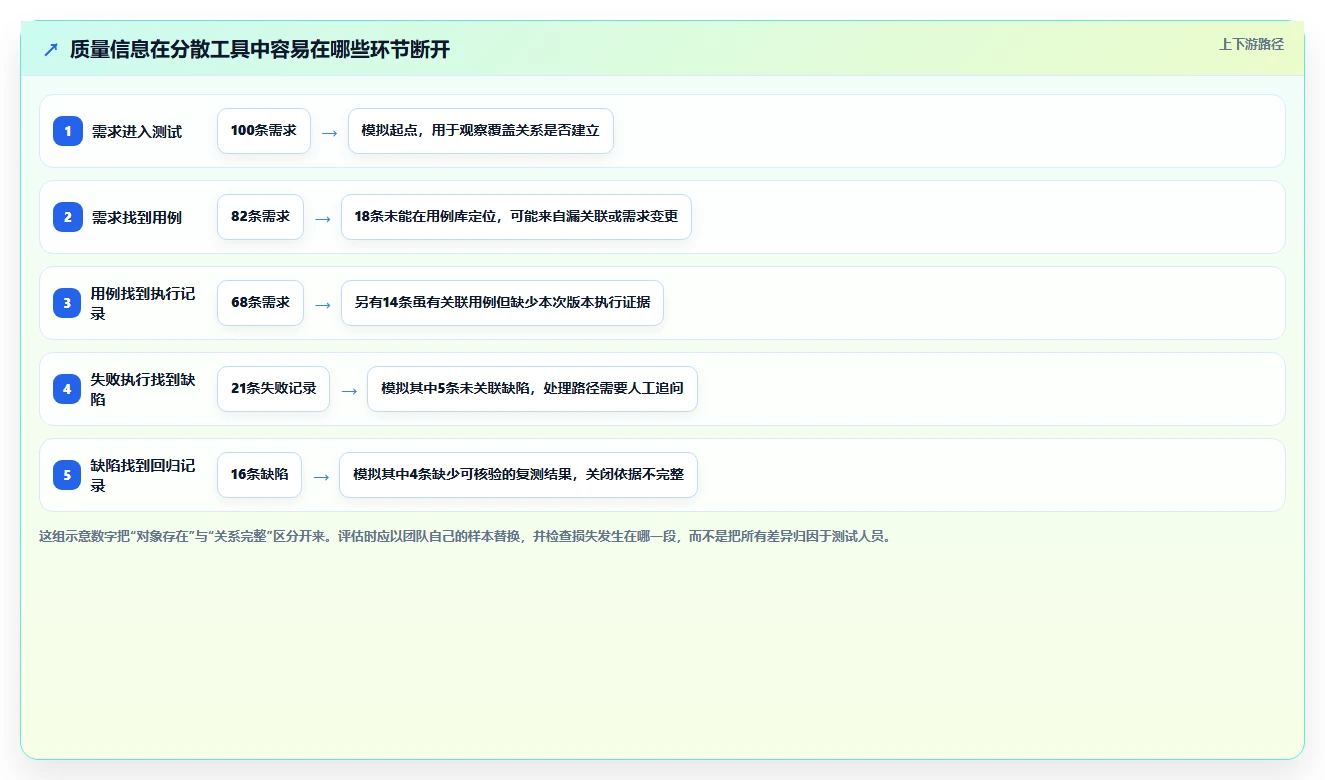Click the footnote starting with 这组示意数字

coord(464,536)
